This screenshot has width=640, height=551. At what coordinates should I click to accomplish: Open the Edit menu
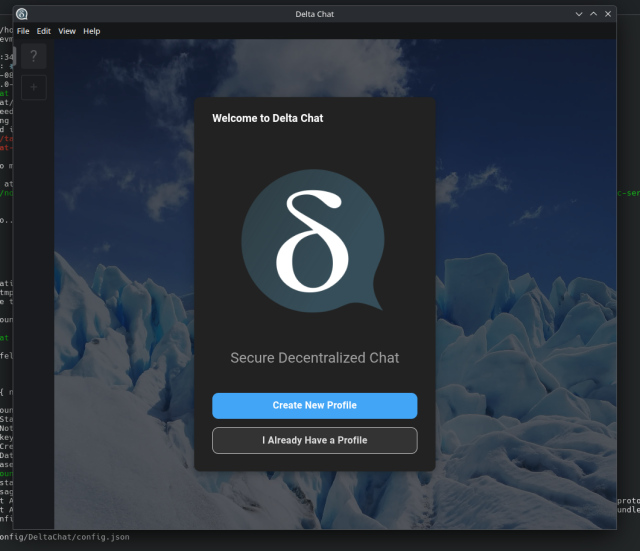coord(44,31)
